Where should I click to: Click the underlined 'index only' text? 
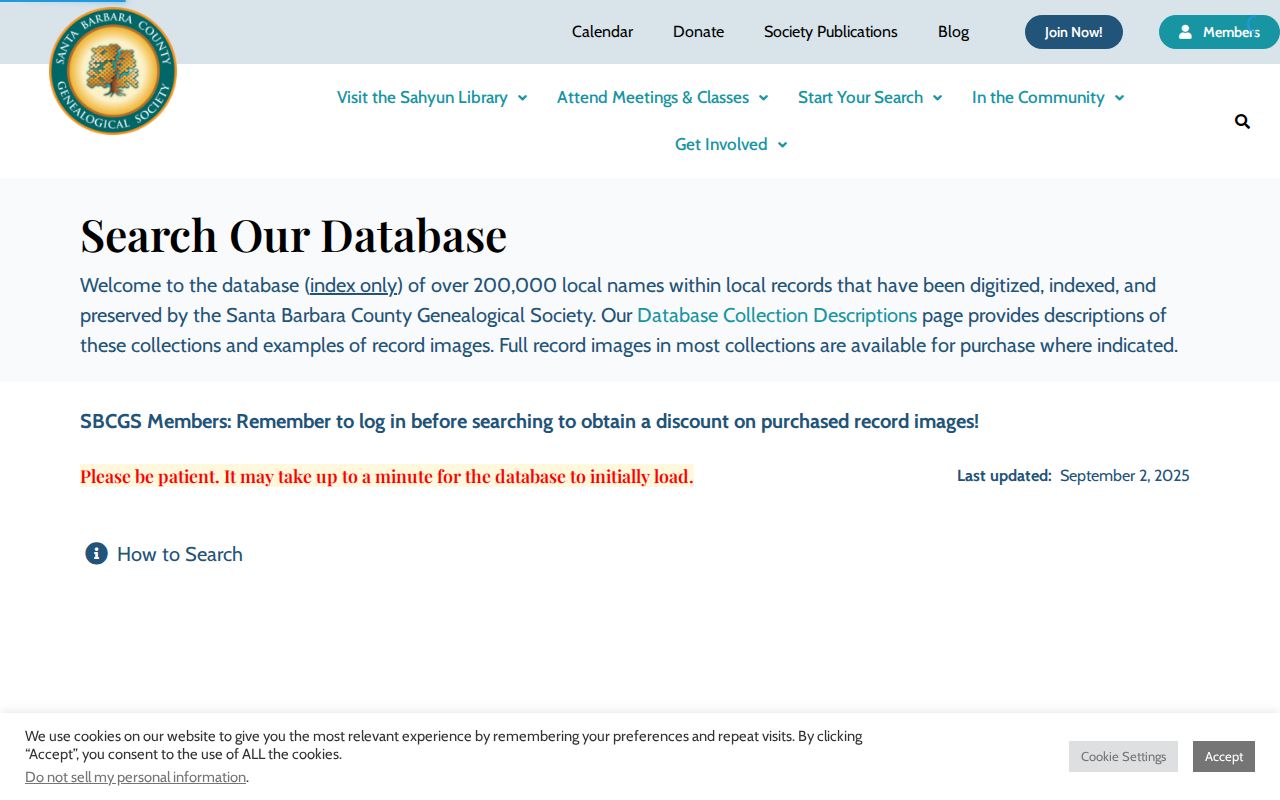coord(354,285)
